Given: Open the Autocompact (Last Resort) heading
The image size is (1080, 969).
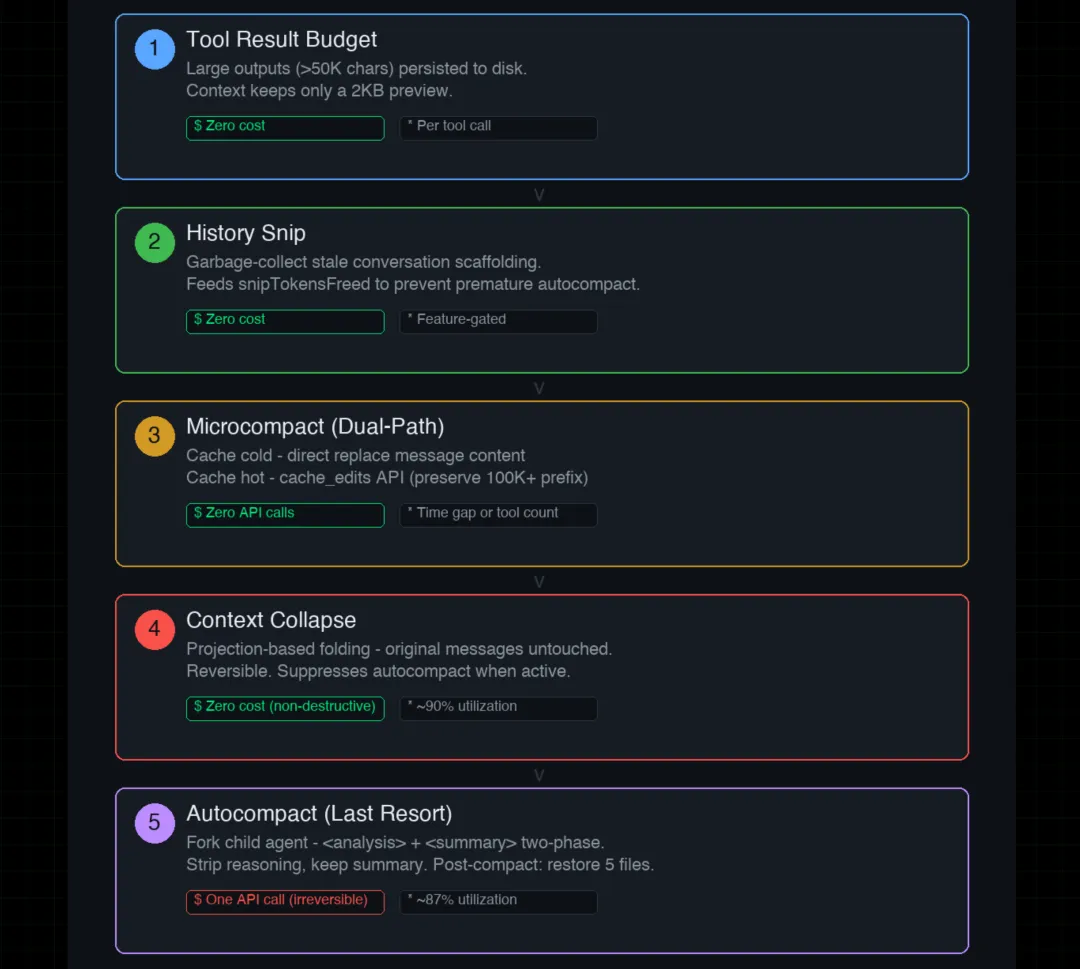Looking at the screenshot, I should pos(319,814).
